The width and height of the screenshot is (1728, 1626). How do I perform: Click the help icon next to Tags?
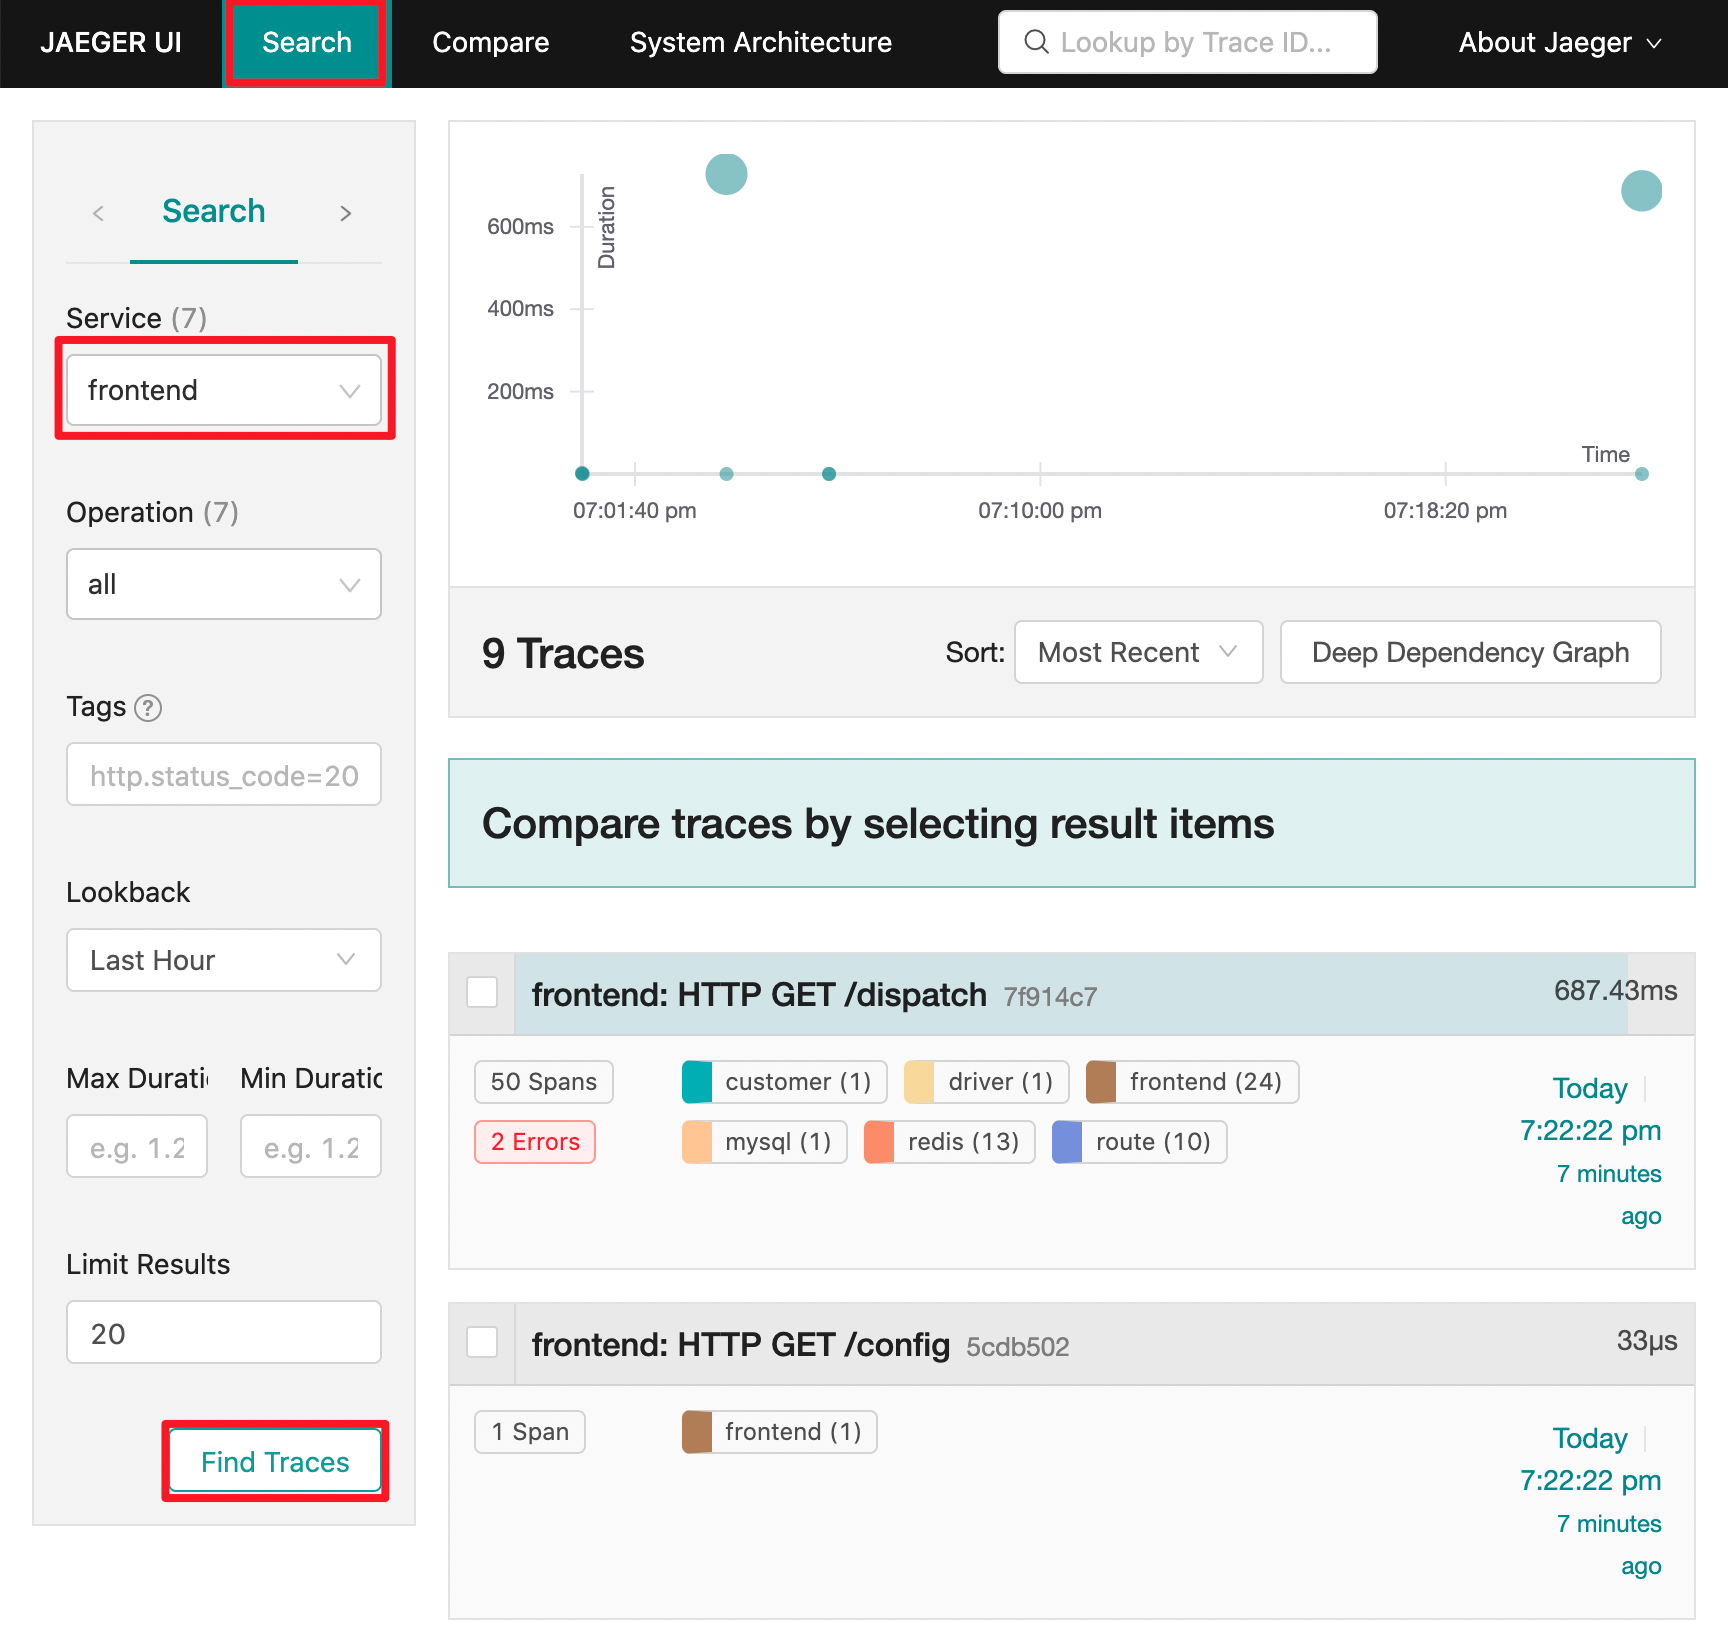coord(148,708)
